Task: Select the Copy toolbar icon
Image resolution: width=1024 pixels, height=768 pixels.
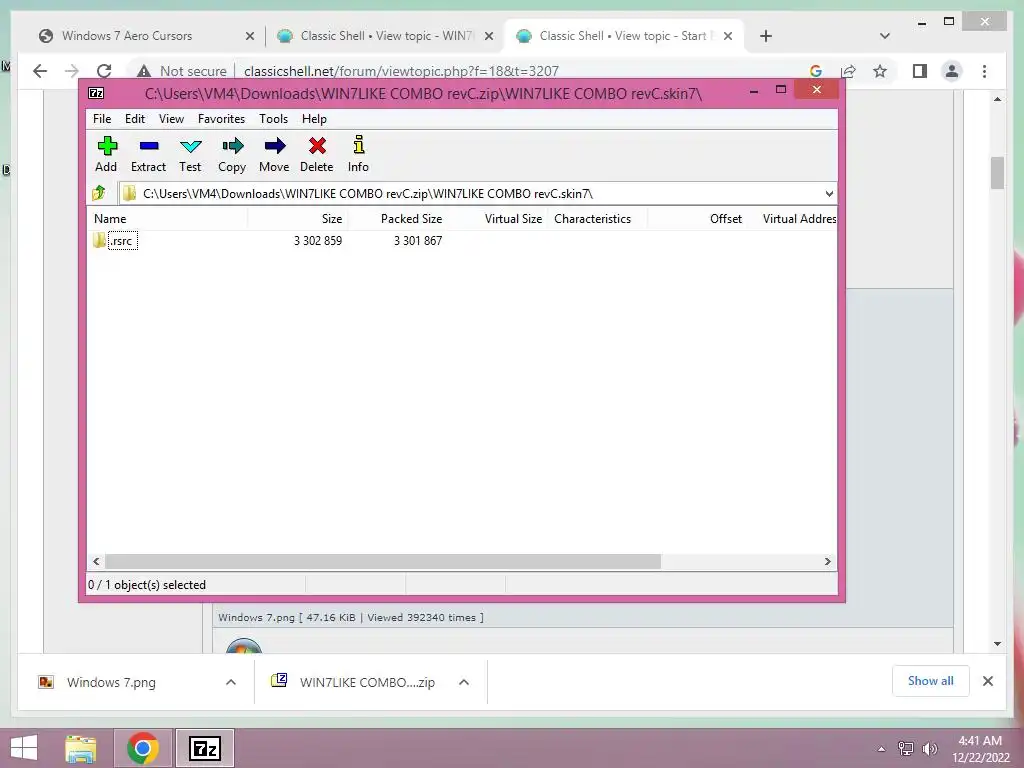Action: click(x=232, y=154)
